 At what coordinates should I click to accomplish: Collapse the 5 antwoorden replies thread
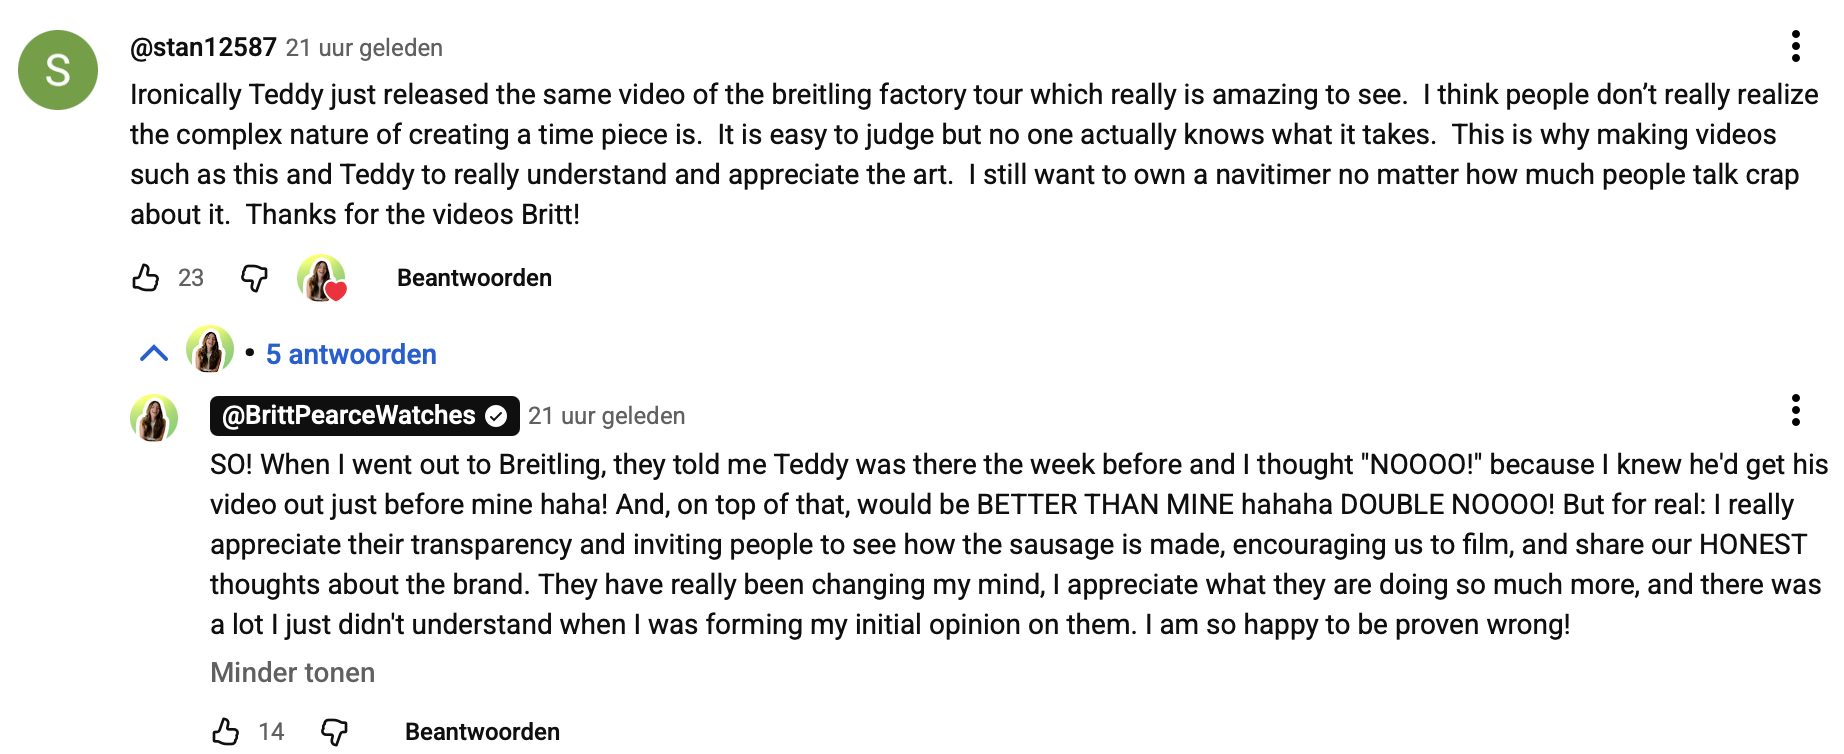click(x=351, y=355)
